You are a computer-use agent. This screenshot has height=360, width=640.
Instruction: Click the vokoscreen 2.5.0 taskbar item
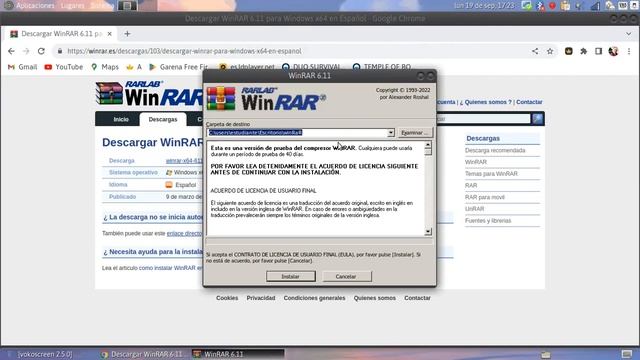click(45, 354)
